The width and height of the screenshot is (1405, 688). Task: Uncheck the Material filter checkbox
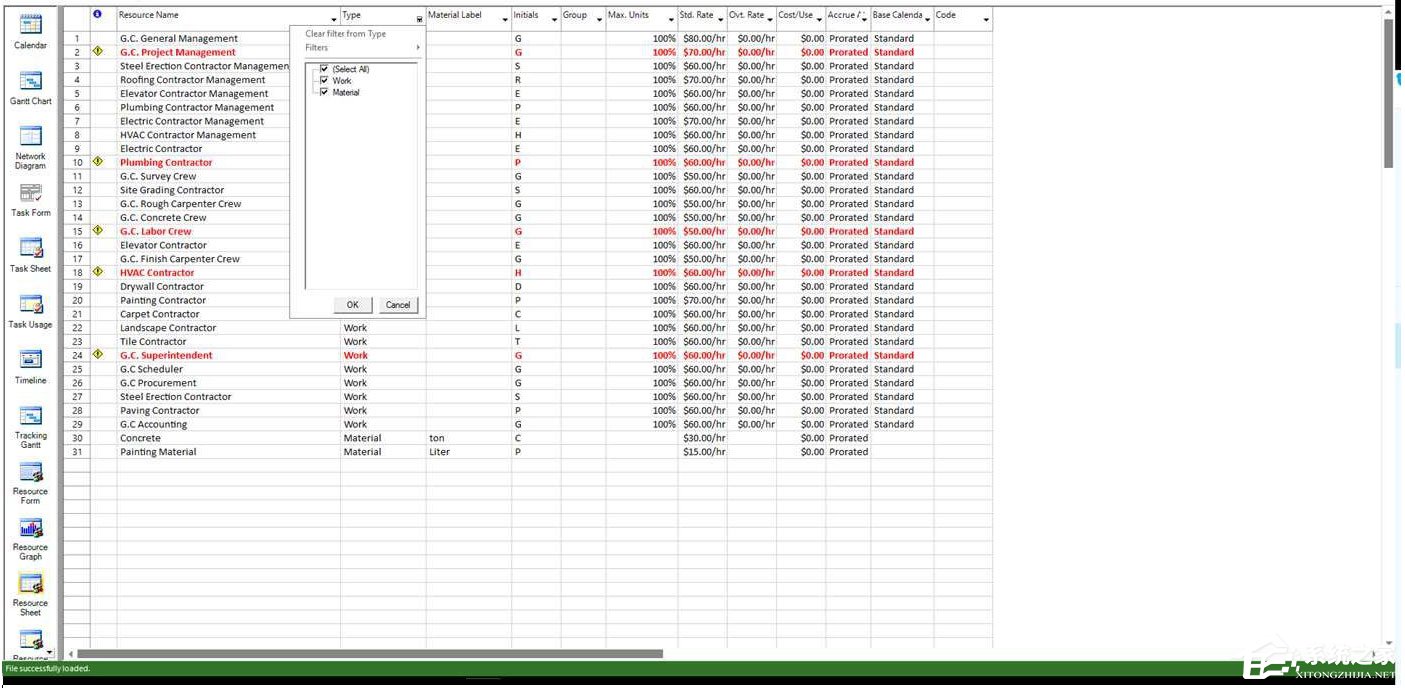[324, 93]
